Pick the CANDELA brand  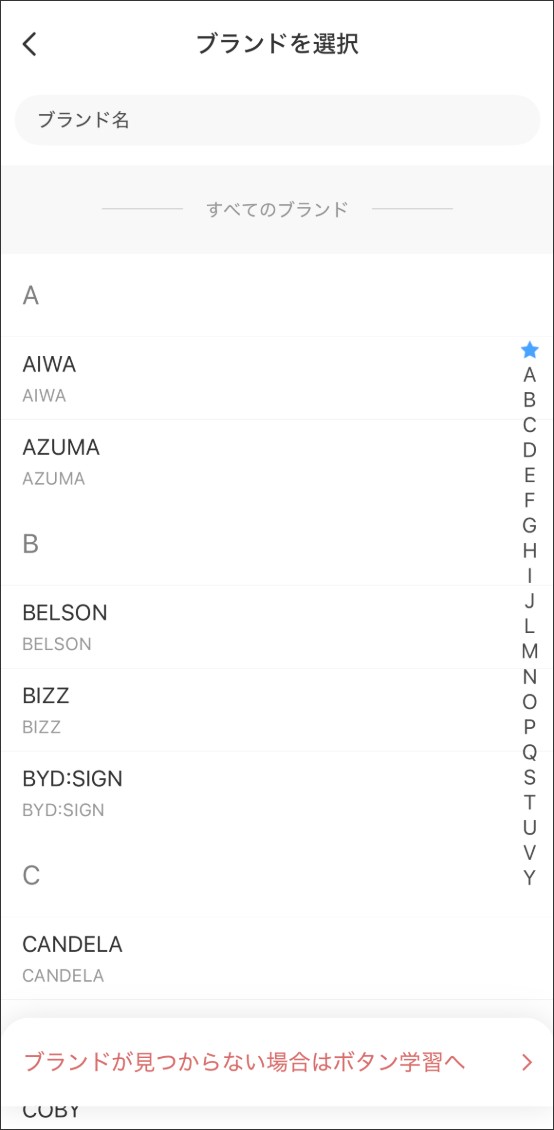[x=277, y=958]
